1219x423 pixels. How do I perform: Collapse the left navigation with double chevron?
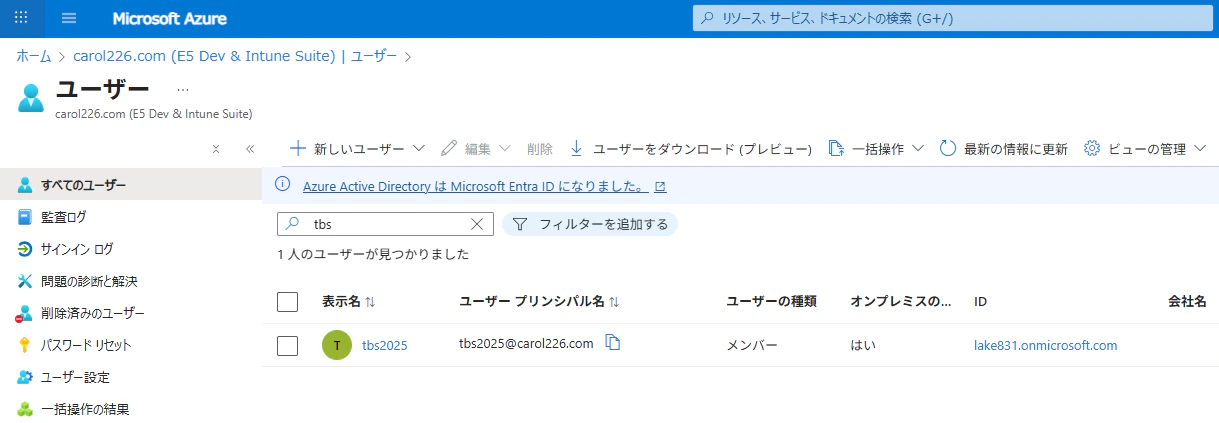coord(250,149)
